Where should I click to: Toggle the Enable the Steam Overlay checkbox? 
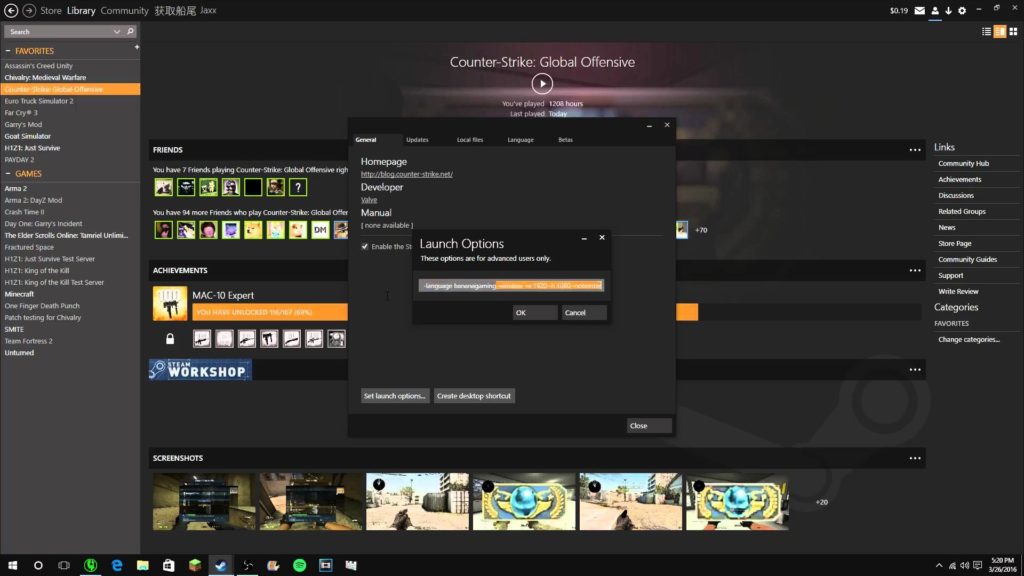click(365, 246)
